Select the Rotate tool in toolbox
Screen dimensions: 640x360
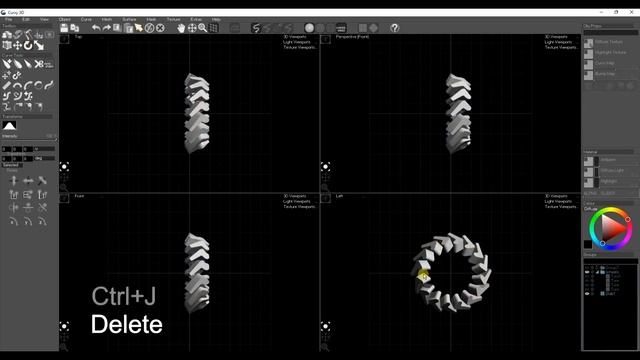click(28, 45)
